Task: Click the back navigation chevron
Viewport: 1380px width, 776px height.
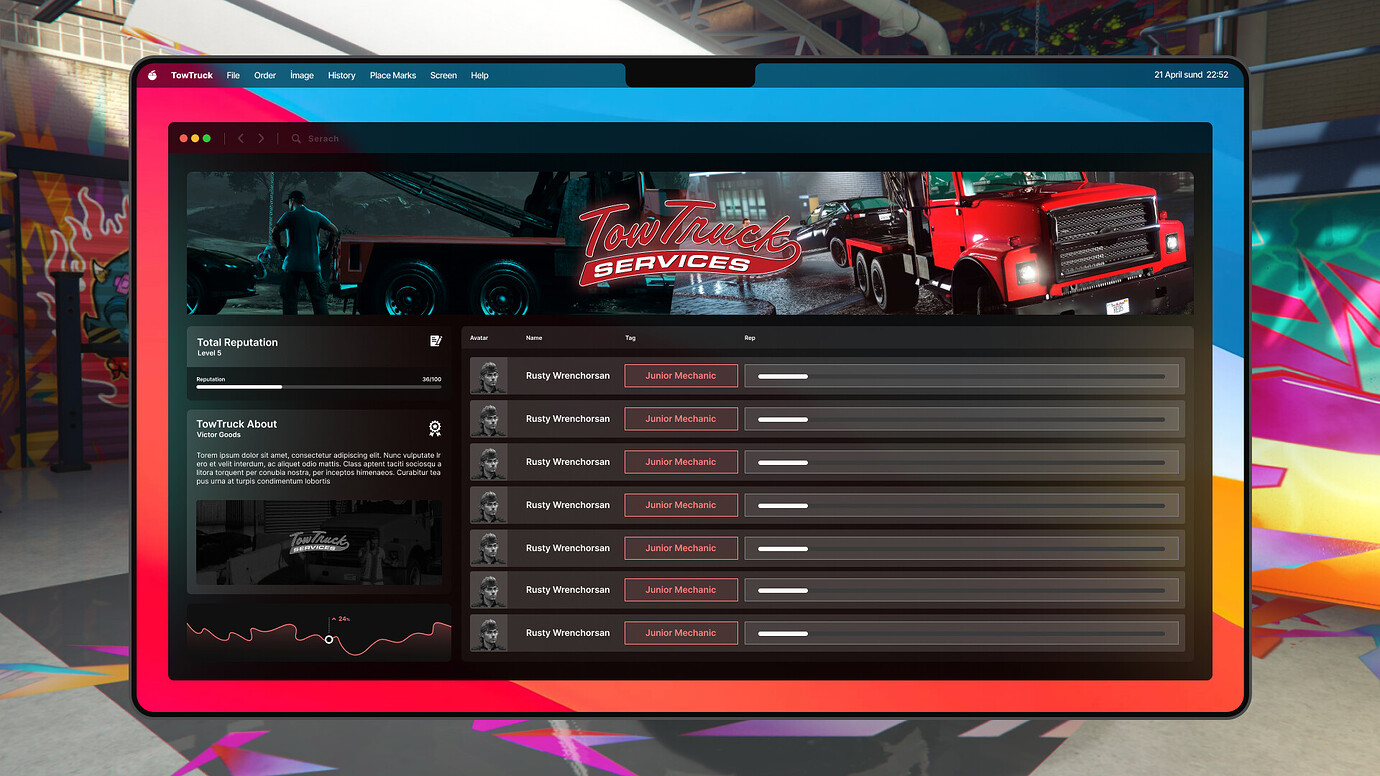Action: (x=240, y=138)
